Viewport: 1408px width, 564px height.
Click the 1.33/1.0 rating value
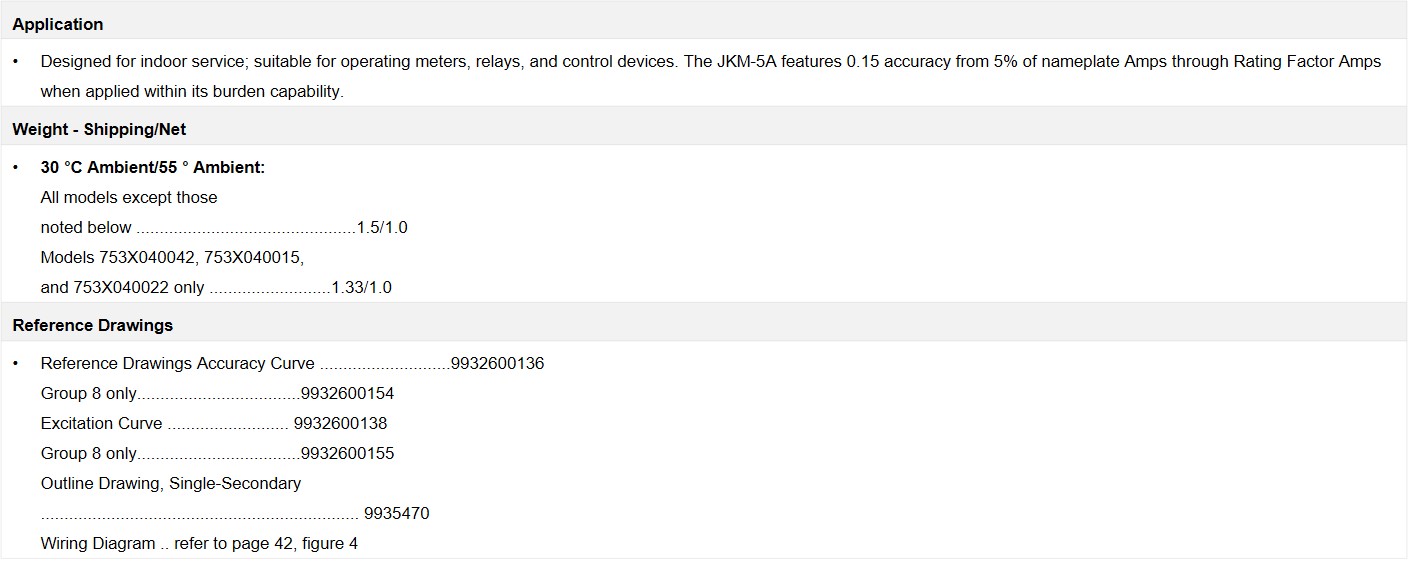(x=362, y=288)
